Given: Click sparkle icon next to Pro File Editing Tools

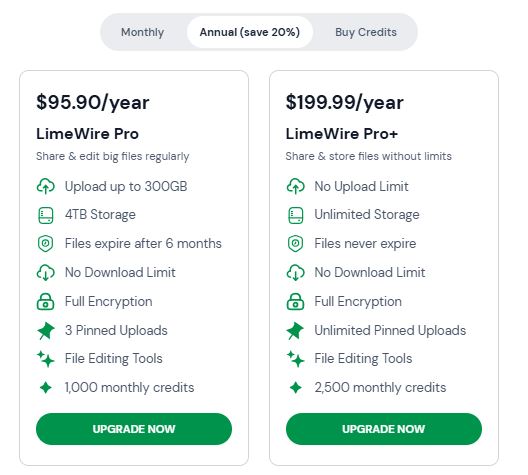Looking at the screenshot, I should pos(45,359).
